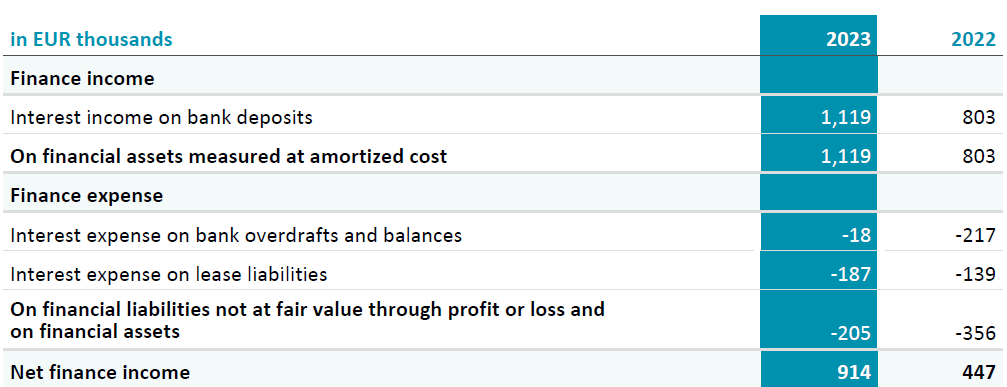The height and width of the screenshot is (387, 1007).
Task: Click the -217 value in 2022 column
Action: coord(975,236)
